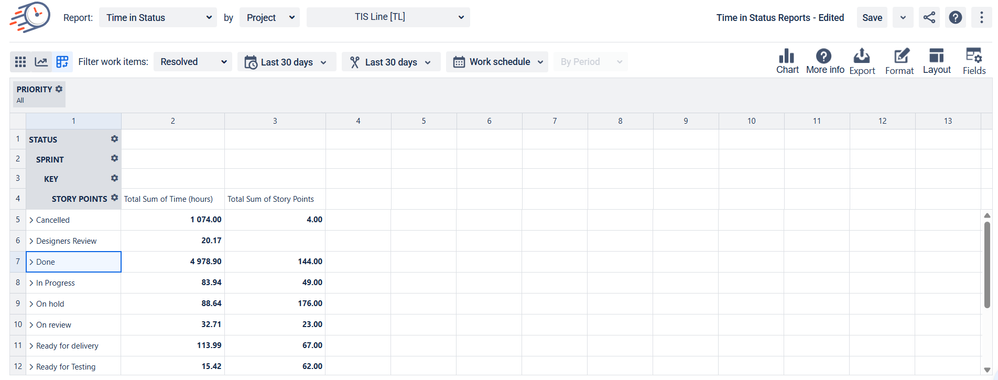
Task: Expand the Cancelled status row
Action: (x=31, y=220)
